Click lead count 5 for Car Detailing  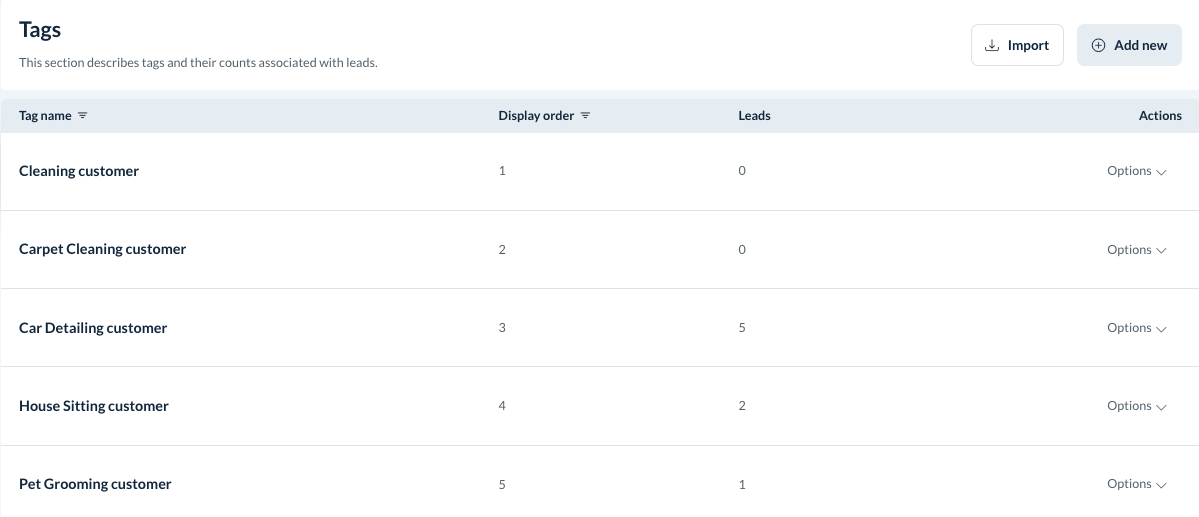pyautogui.click(x=742, y=328)
